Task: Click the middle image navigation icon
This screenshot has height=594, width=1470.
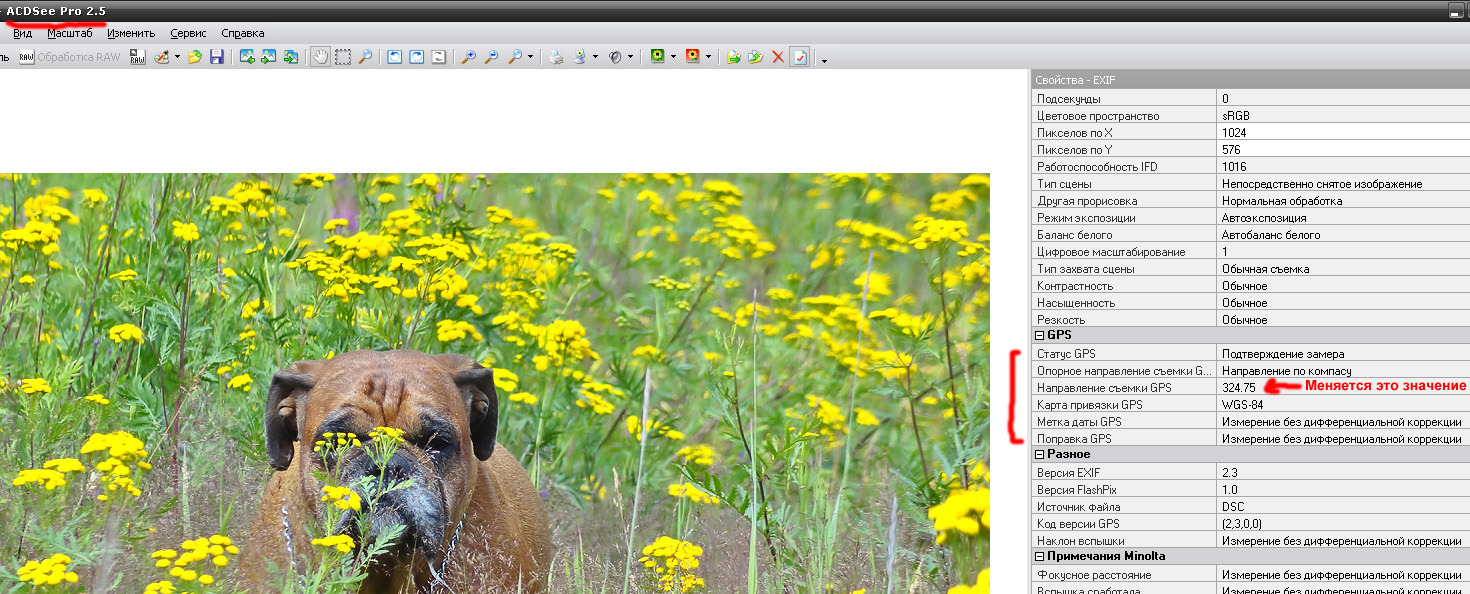Action: (x=269, y=57)
